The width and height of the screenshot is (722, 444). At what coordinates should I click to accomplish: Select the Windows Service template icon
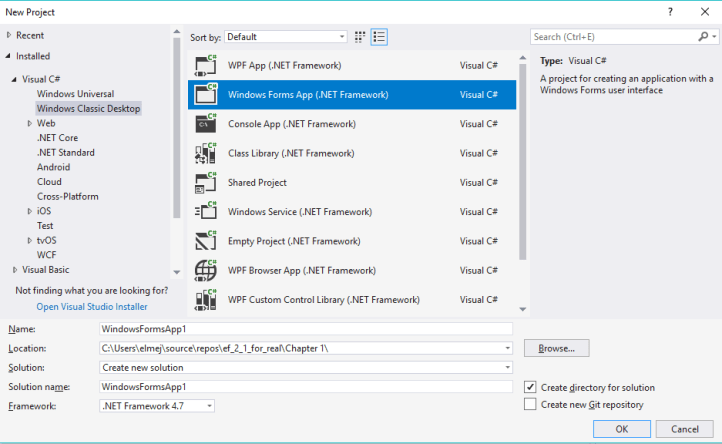click(x=205, y=212)
